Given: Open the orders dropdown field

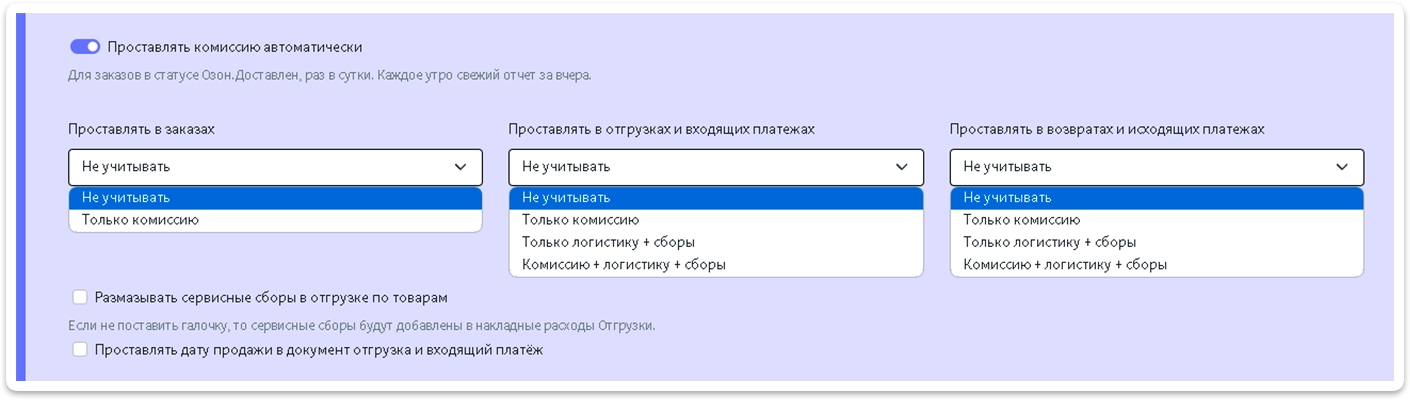Looking at the screenshot, I should click(x=260, y=167).
